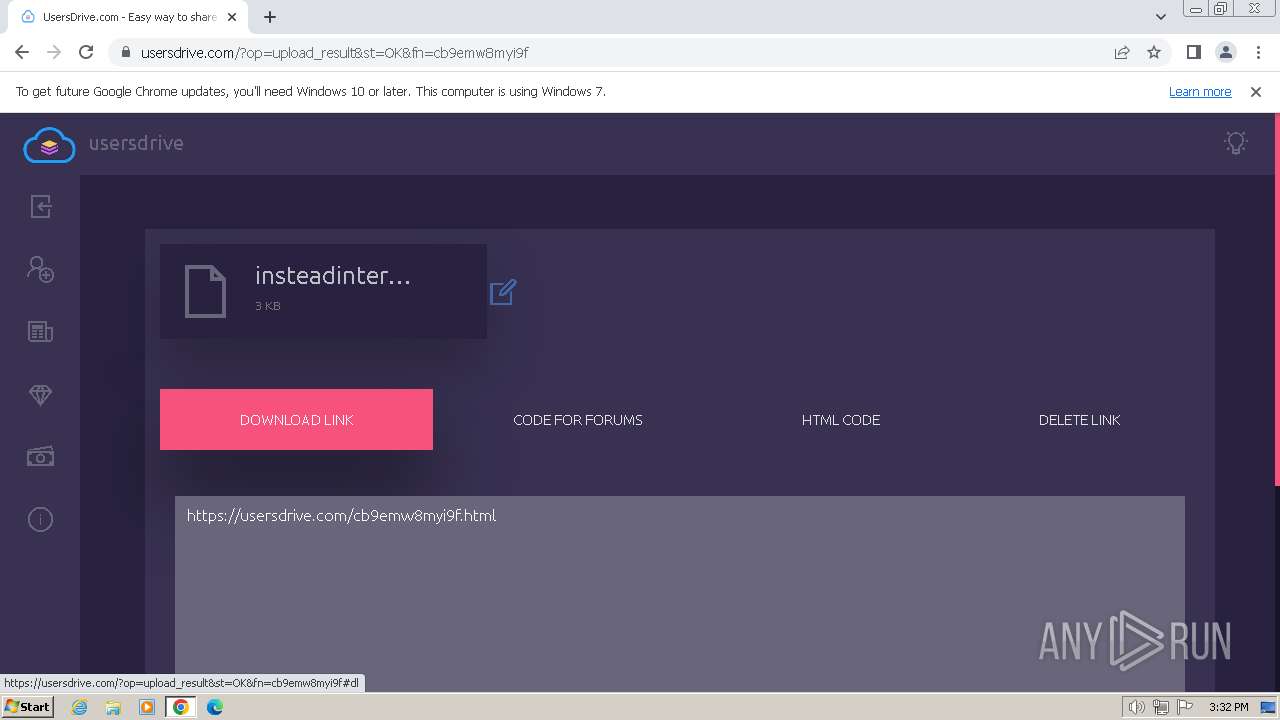Bookmark this page with star icon
Image resolution: width=1280 pixels, height=720 pixels.
click(x=1154, y=53)
